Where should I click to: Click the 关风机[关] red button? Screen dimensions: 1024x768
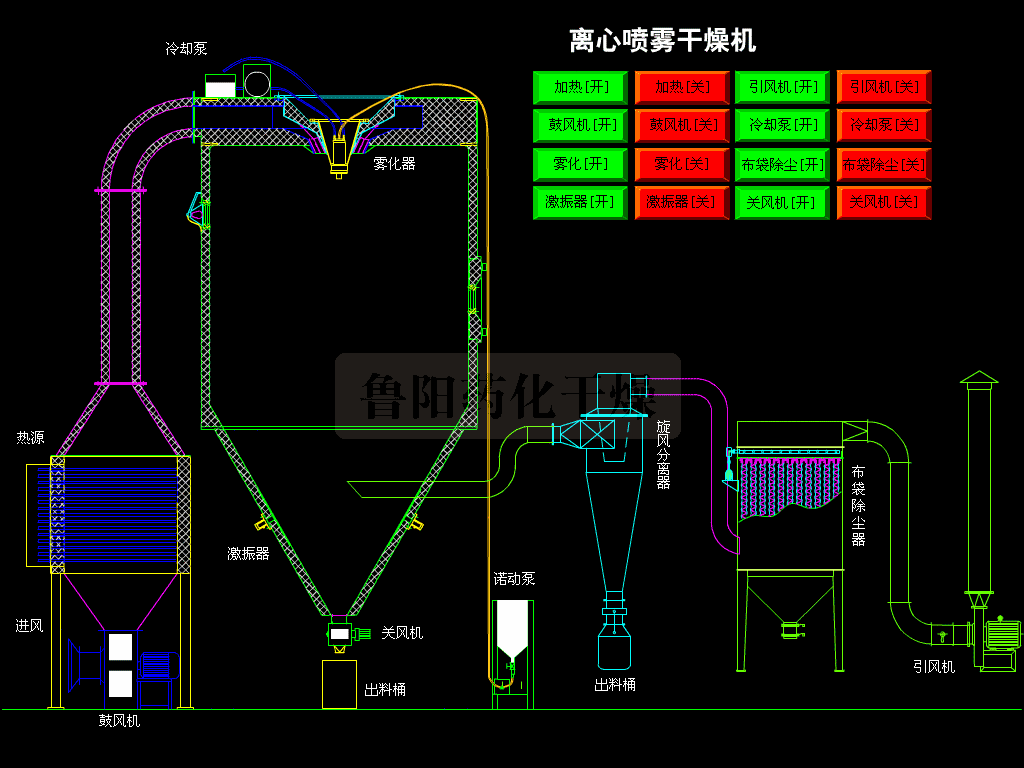(x=884, y=202)
